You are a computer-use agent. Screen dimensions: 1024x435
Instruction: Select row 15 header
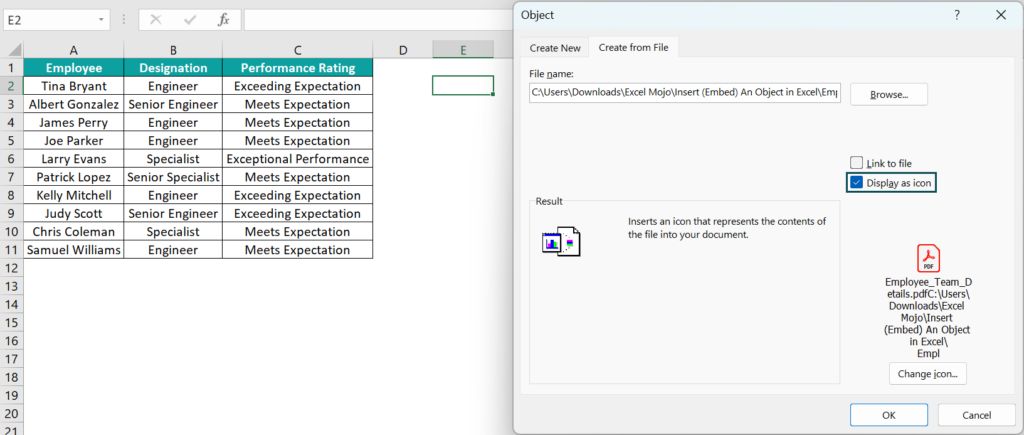coord(12,323)
